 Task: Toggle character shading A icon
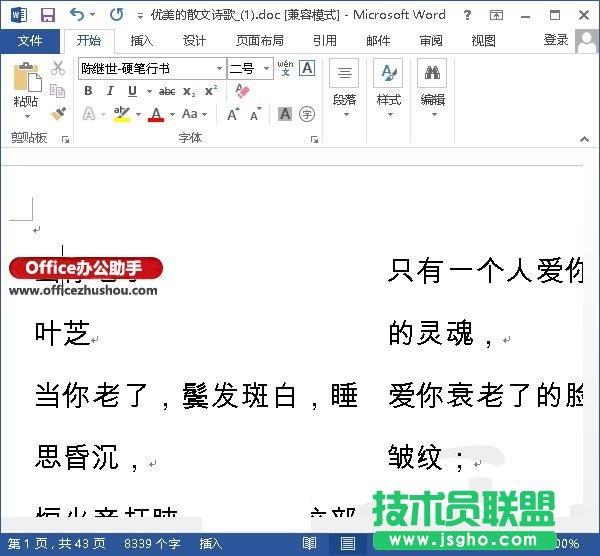coord(285,114)
